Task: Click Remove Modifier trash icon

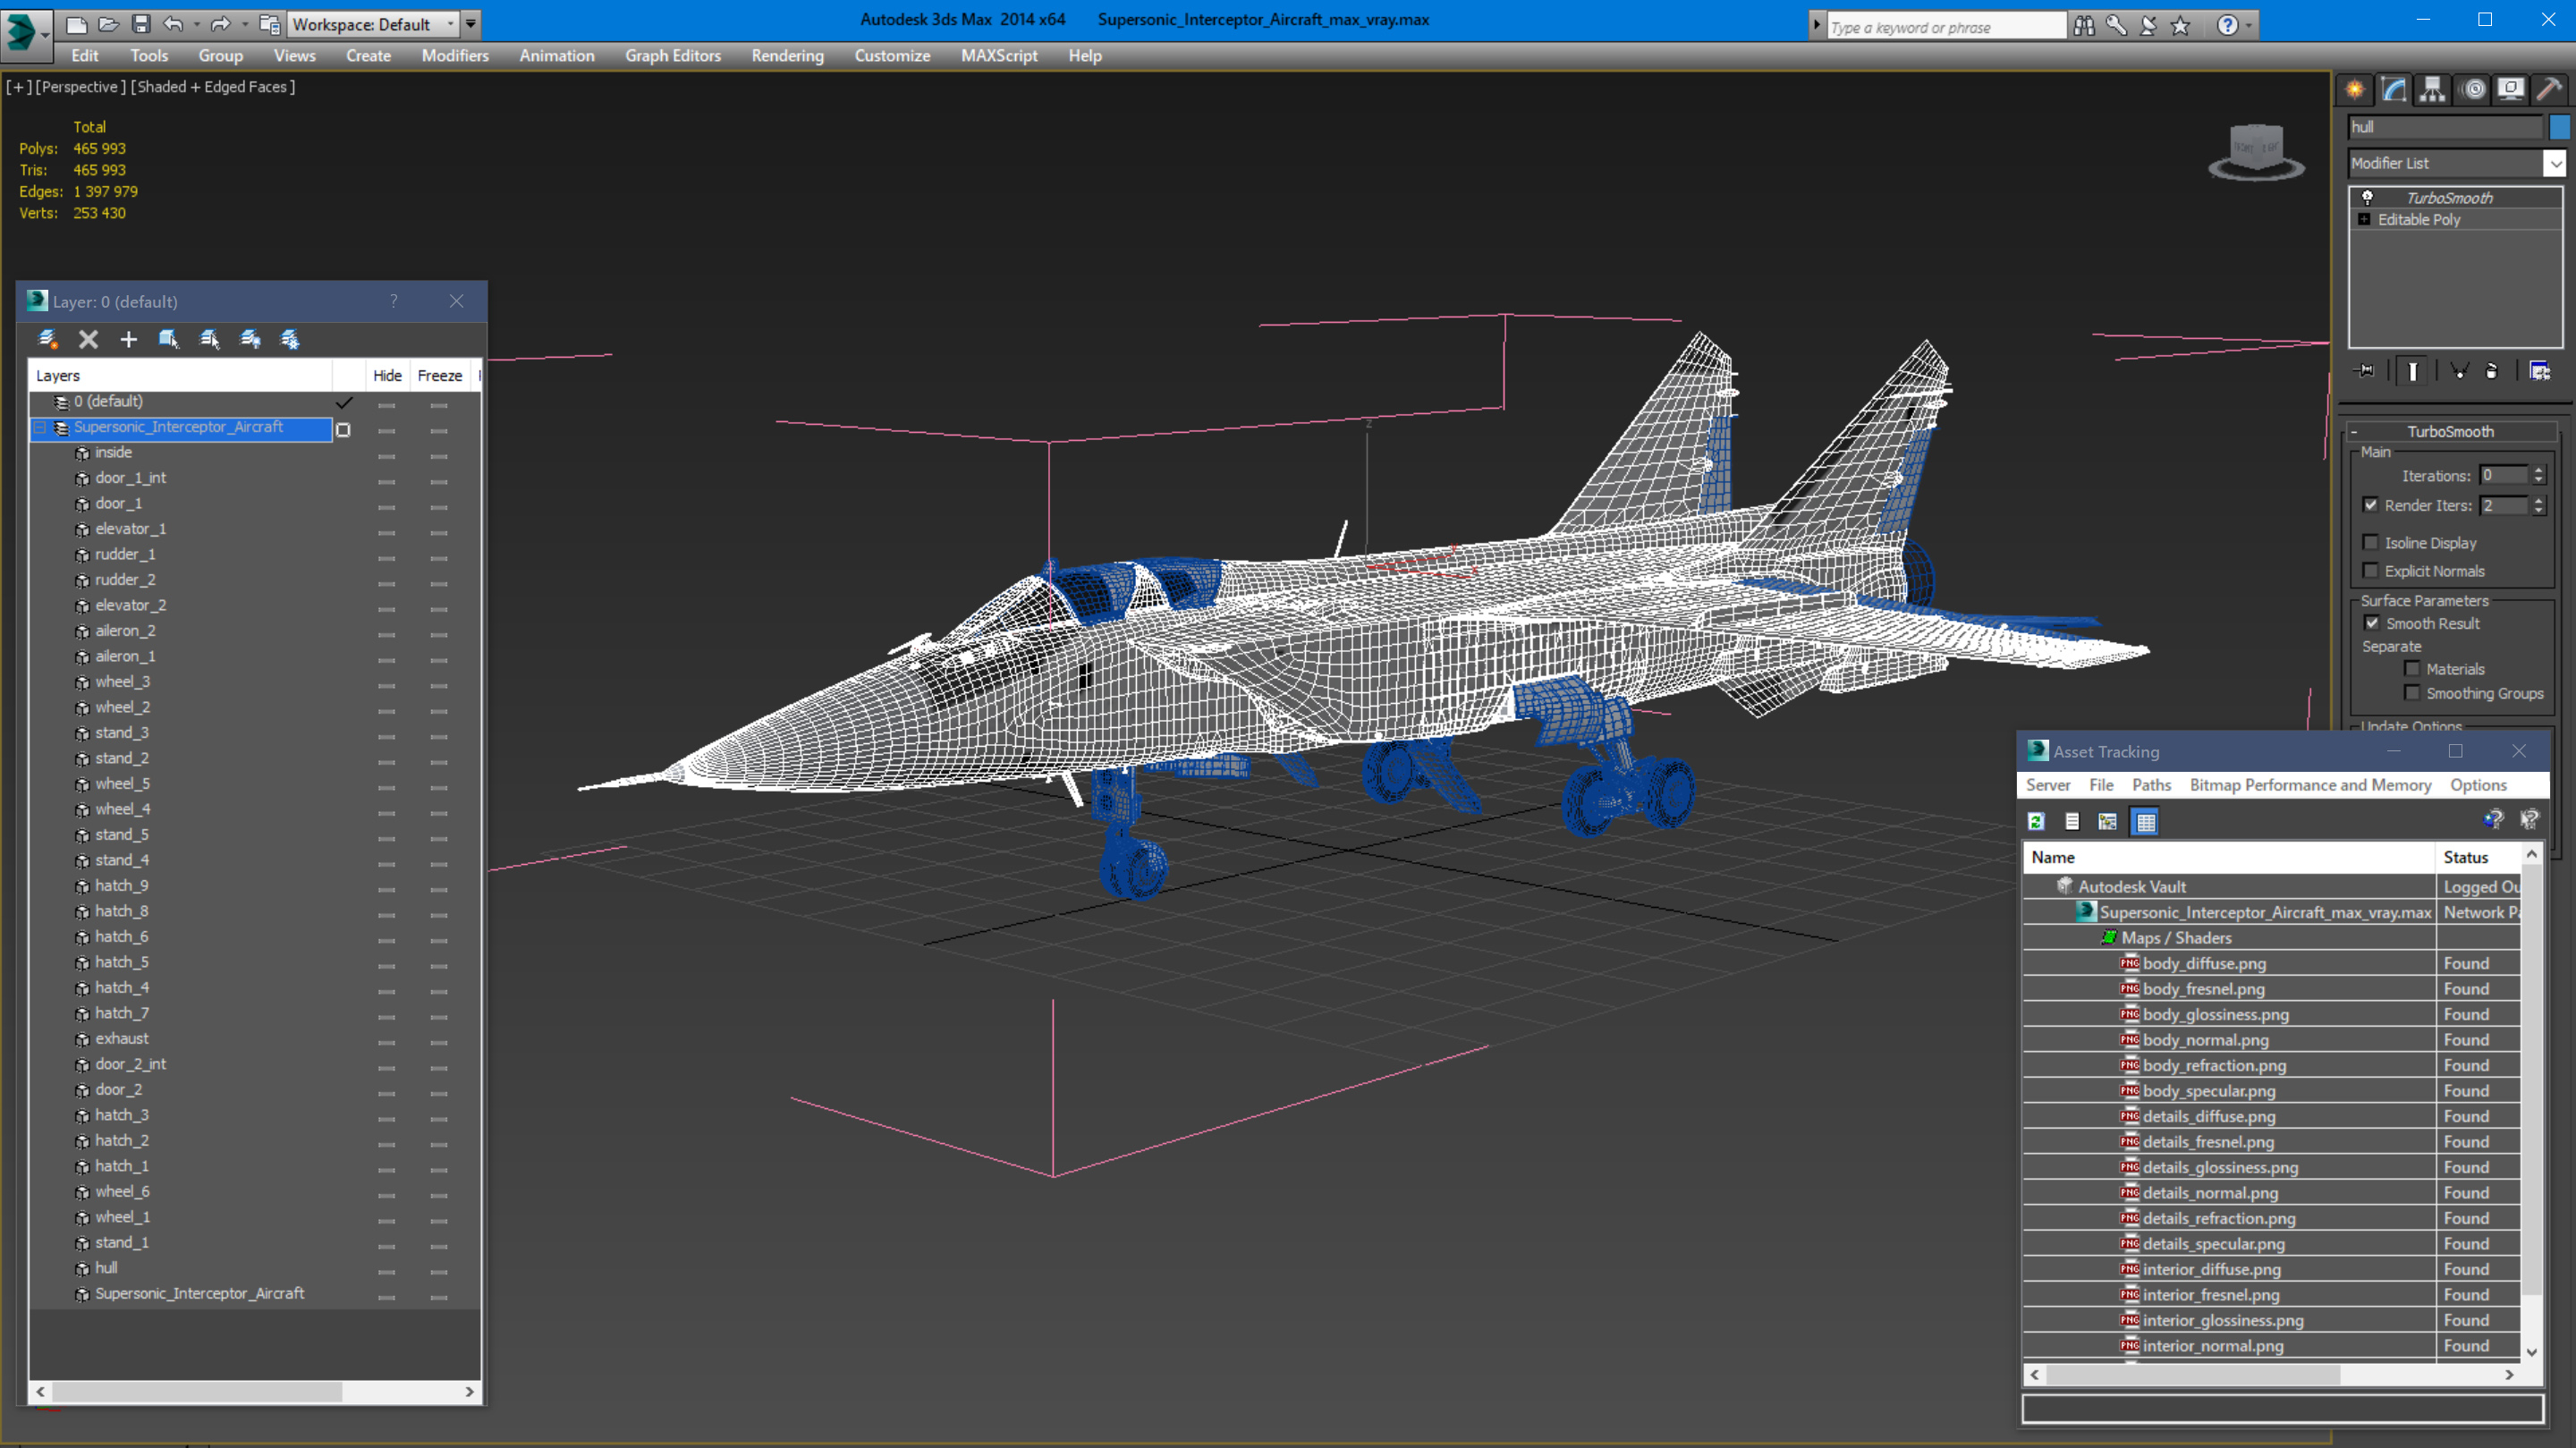Action: coord(2491,371)
